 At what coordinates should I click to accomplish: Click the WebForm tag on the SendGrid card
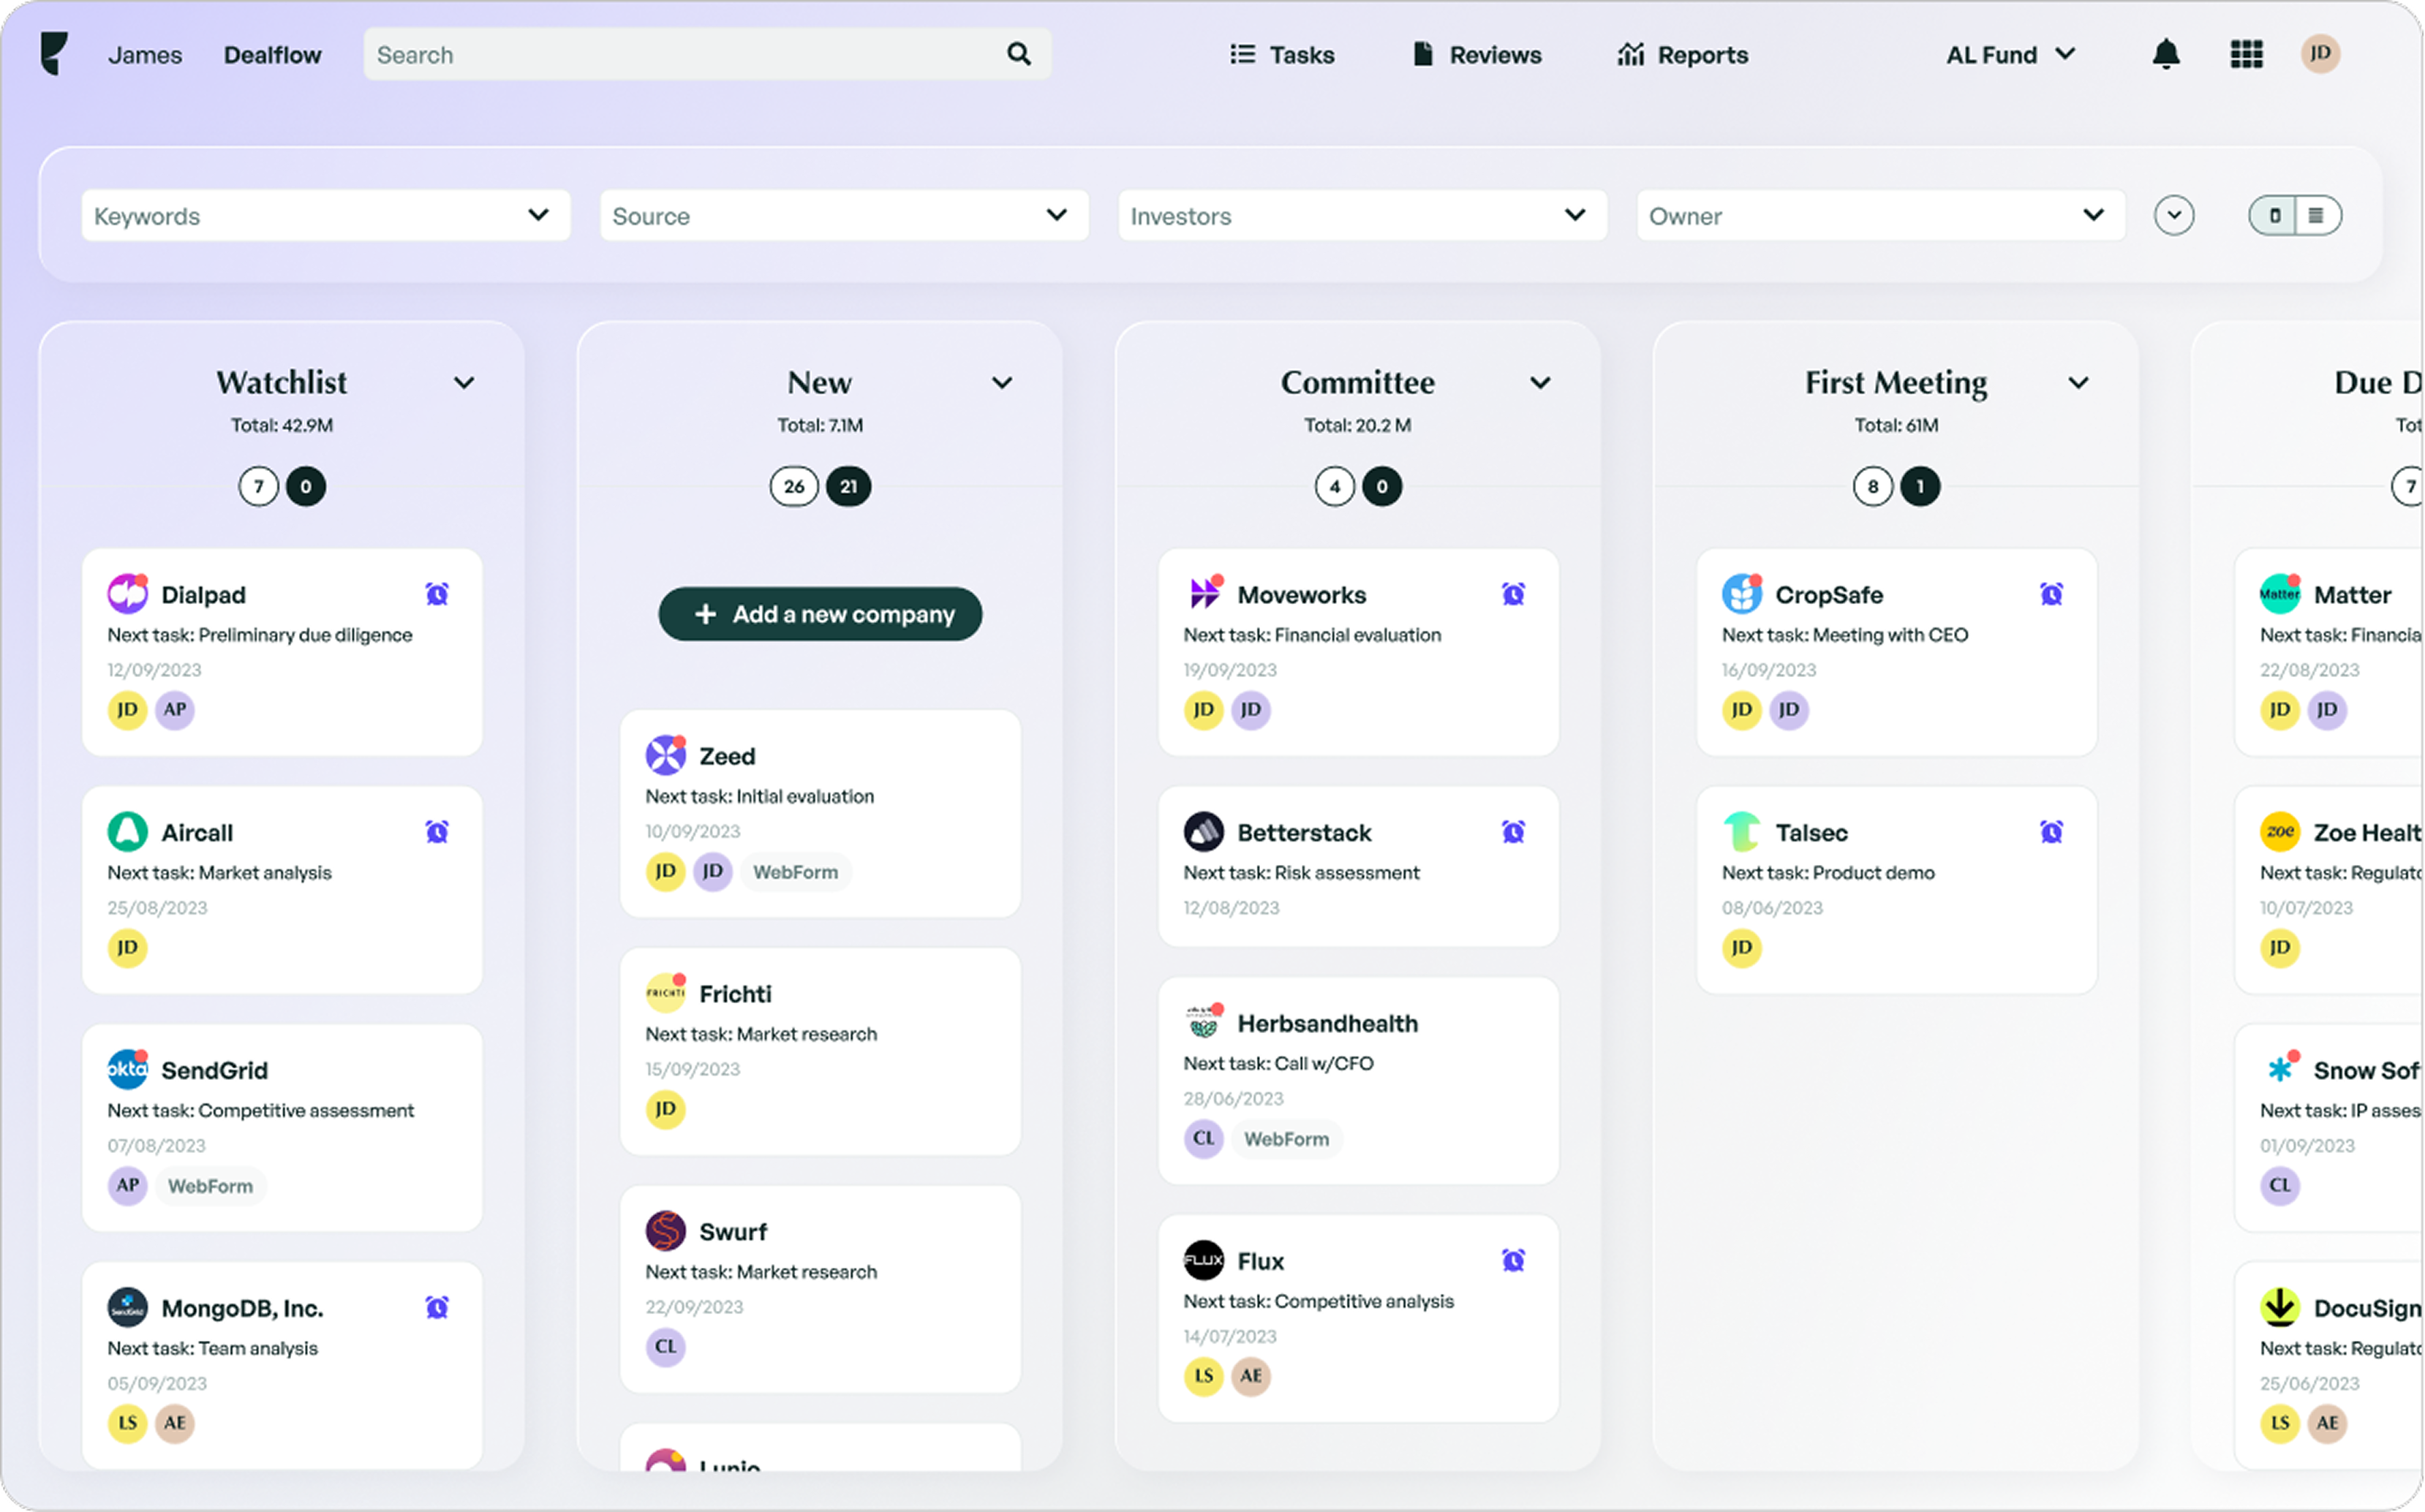point(210,1186)
